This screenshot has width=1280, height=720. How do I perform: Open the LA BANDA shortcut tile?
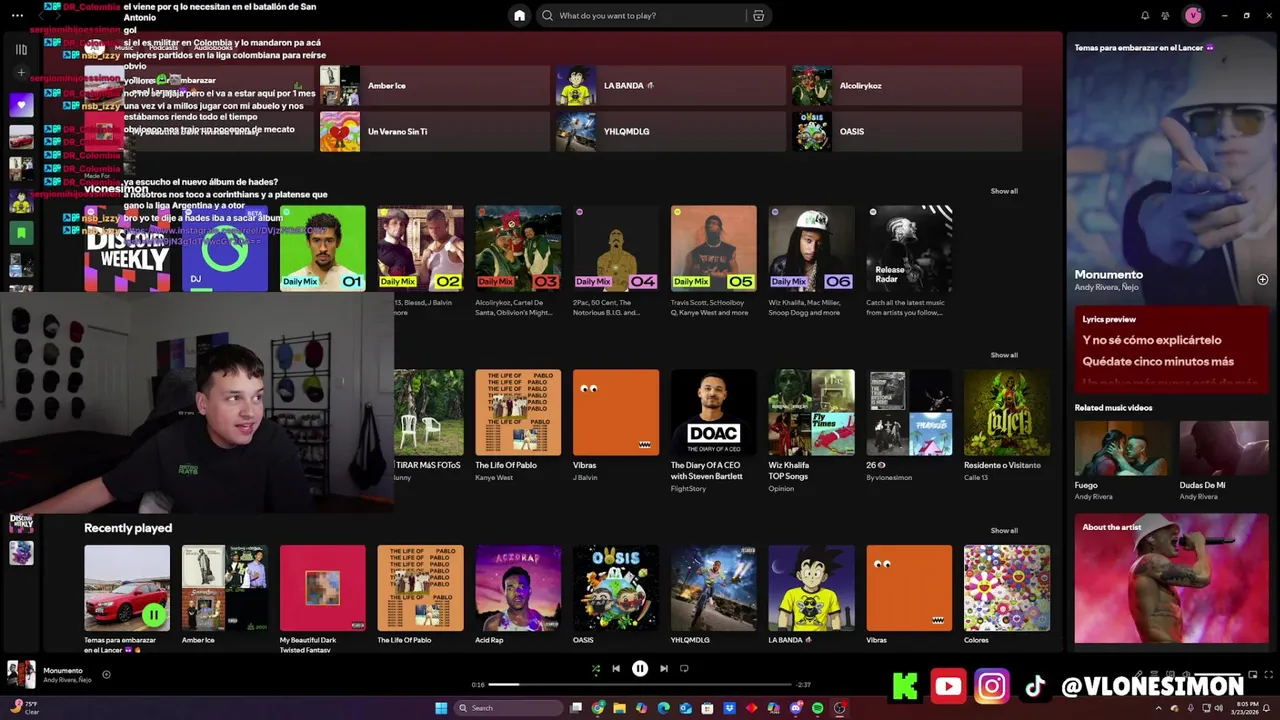click(x=670, y=86)
